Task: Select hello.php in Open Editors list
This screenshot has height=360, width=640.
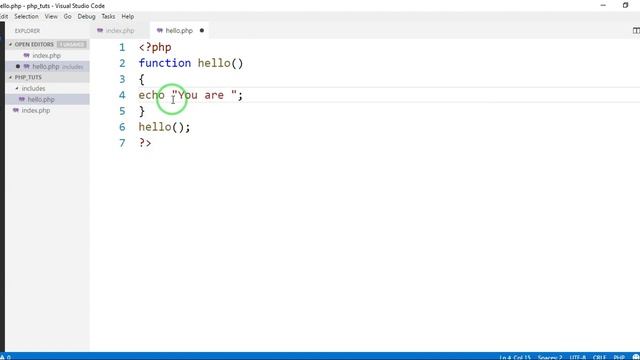Action: point(47,67)
